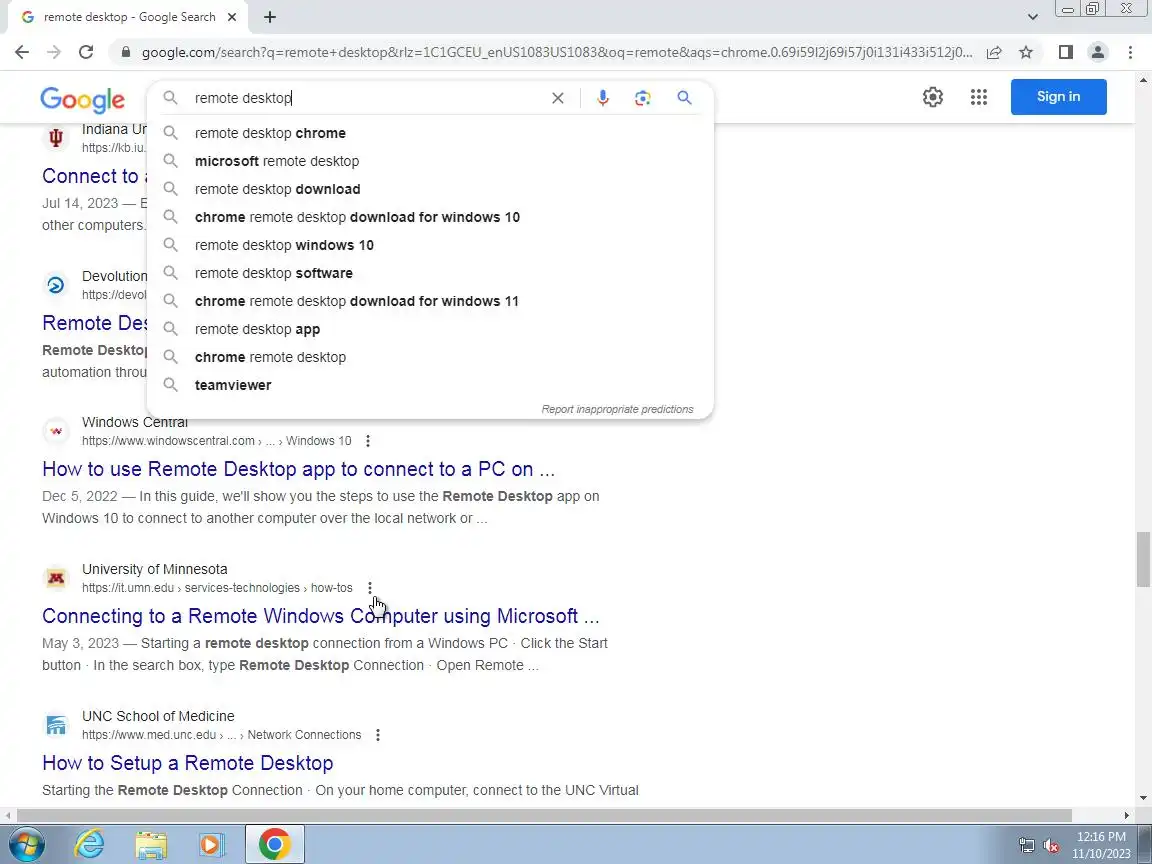Viewport: 1152px width, 864px height.
Task: Open the Chrome profile avatar
Action: (1098, 52)
